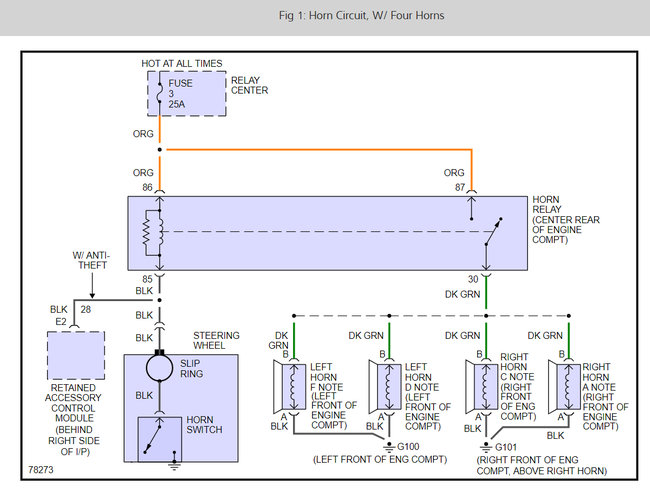Click the BLK label just below terminal 85
650x490 pixels.
(x=144, y=291)
